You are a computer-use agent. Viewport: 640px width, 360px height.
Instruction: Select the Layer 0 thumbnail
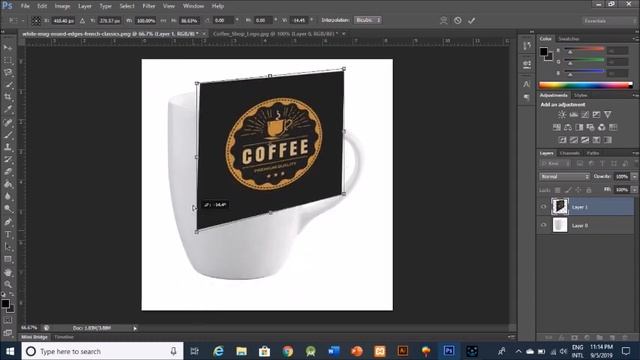(x=560, y=225)
